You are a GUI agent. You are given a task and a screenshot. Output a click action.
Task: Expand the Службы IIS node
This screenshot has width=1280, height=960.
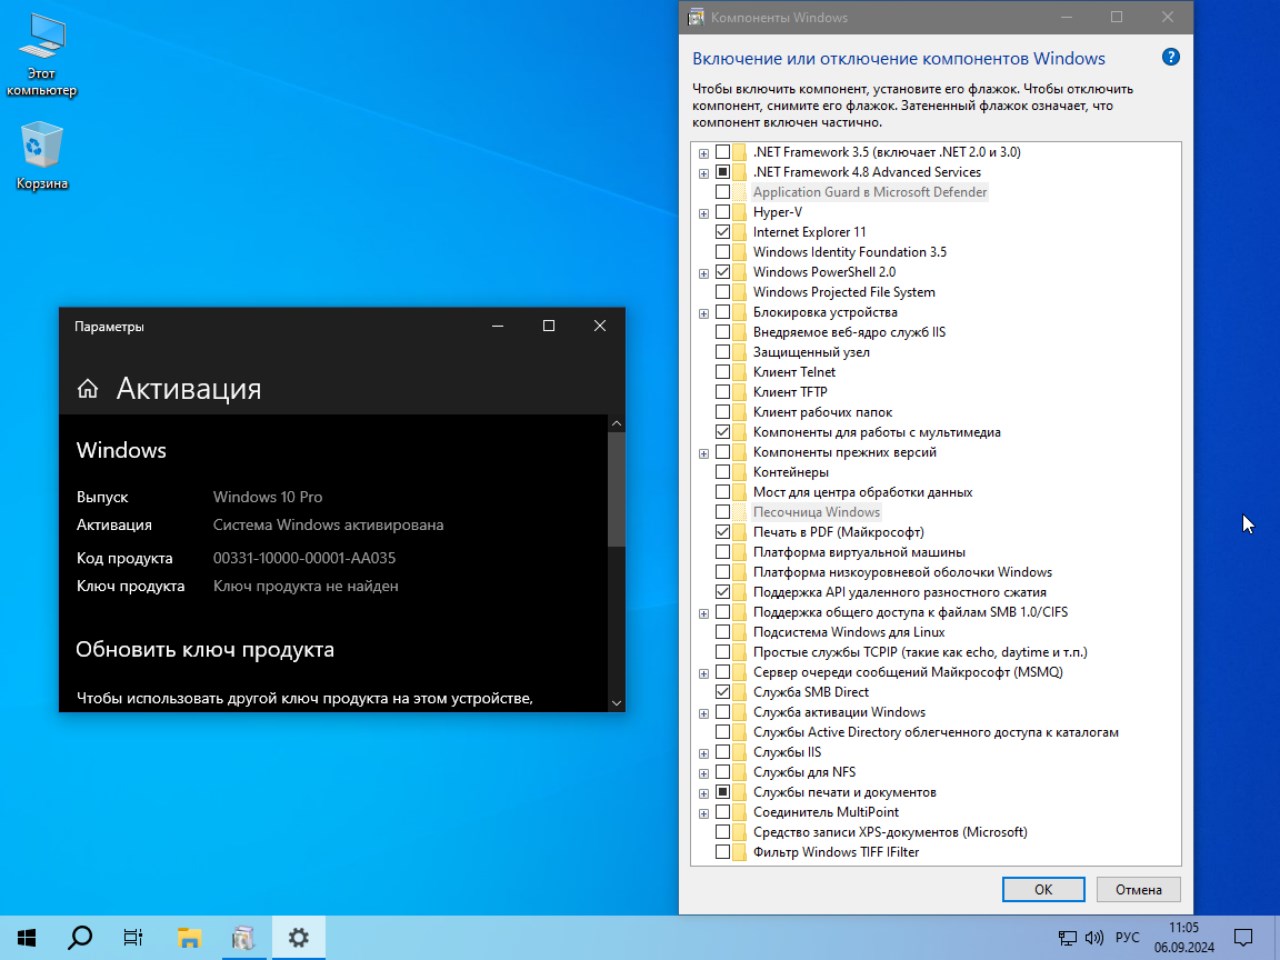[704, 753]
